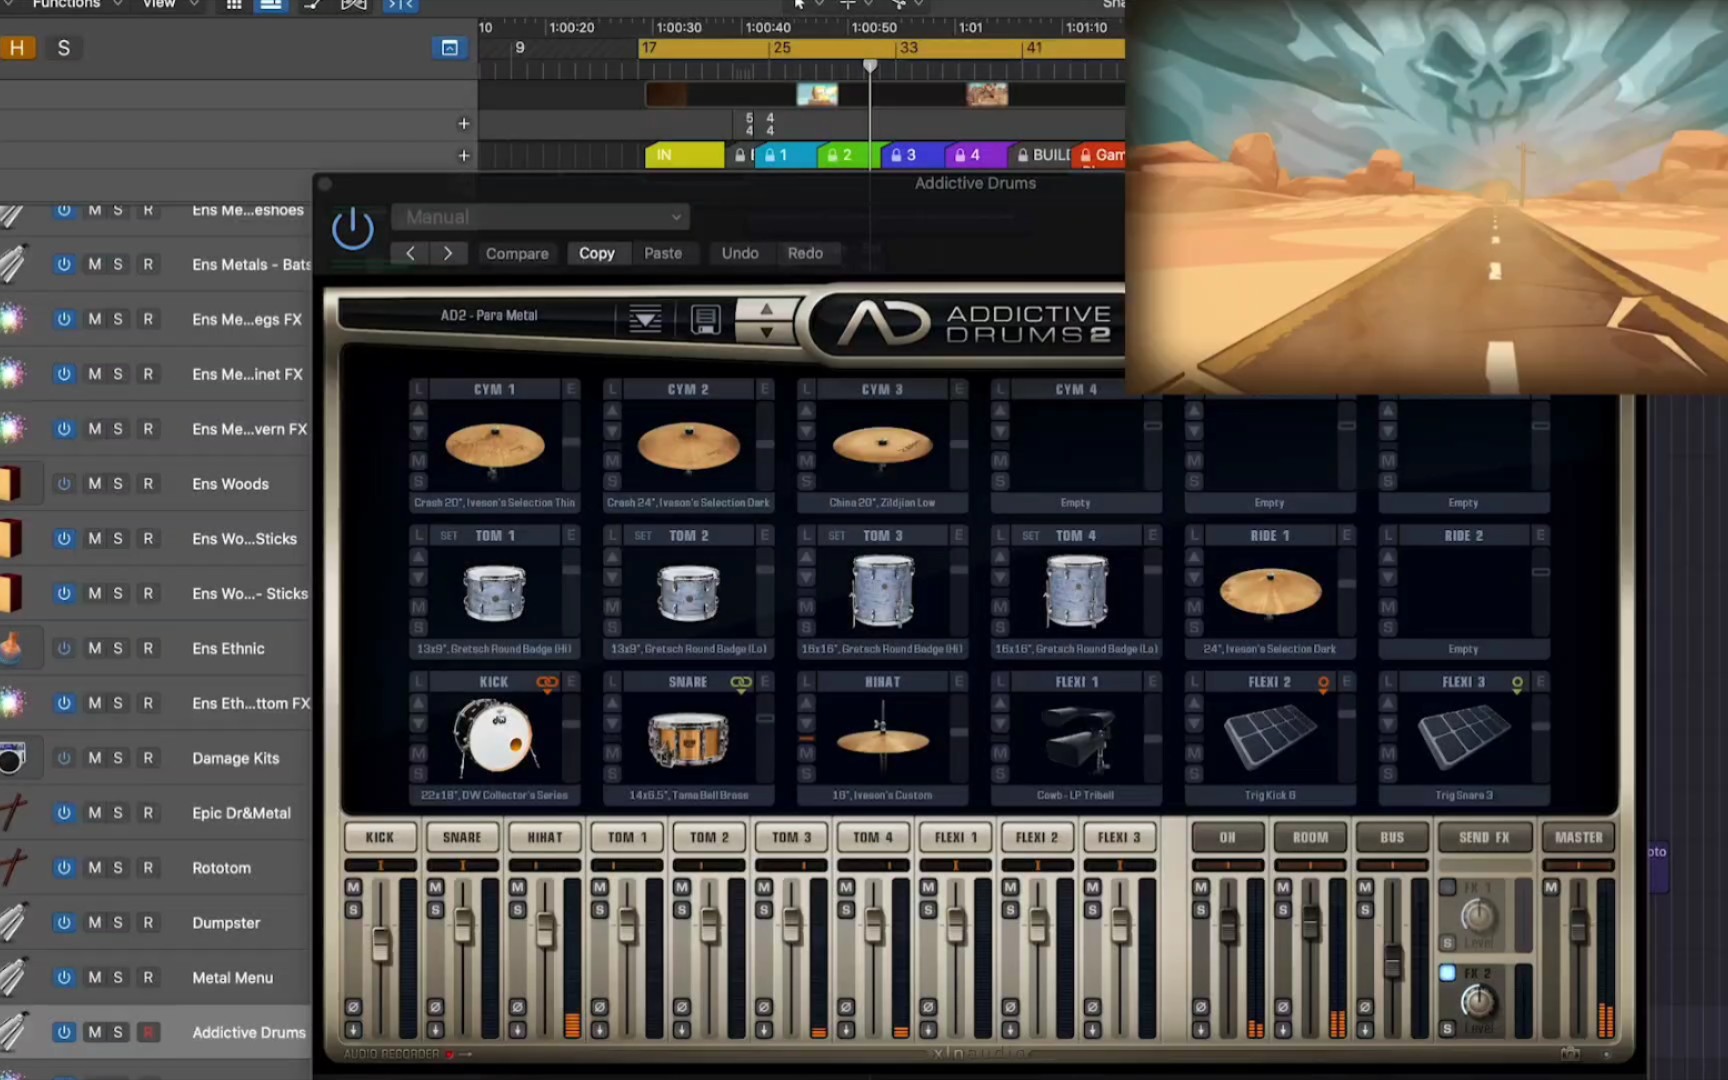This screenshot has height=1080, width=1728.
Task: Open the Functions menu dropdown
Action: coord(76,4)
